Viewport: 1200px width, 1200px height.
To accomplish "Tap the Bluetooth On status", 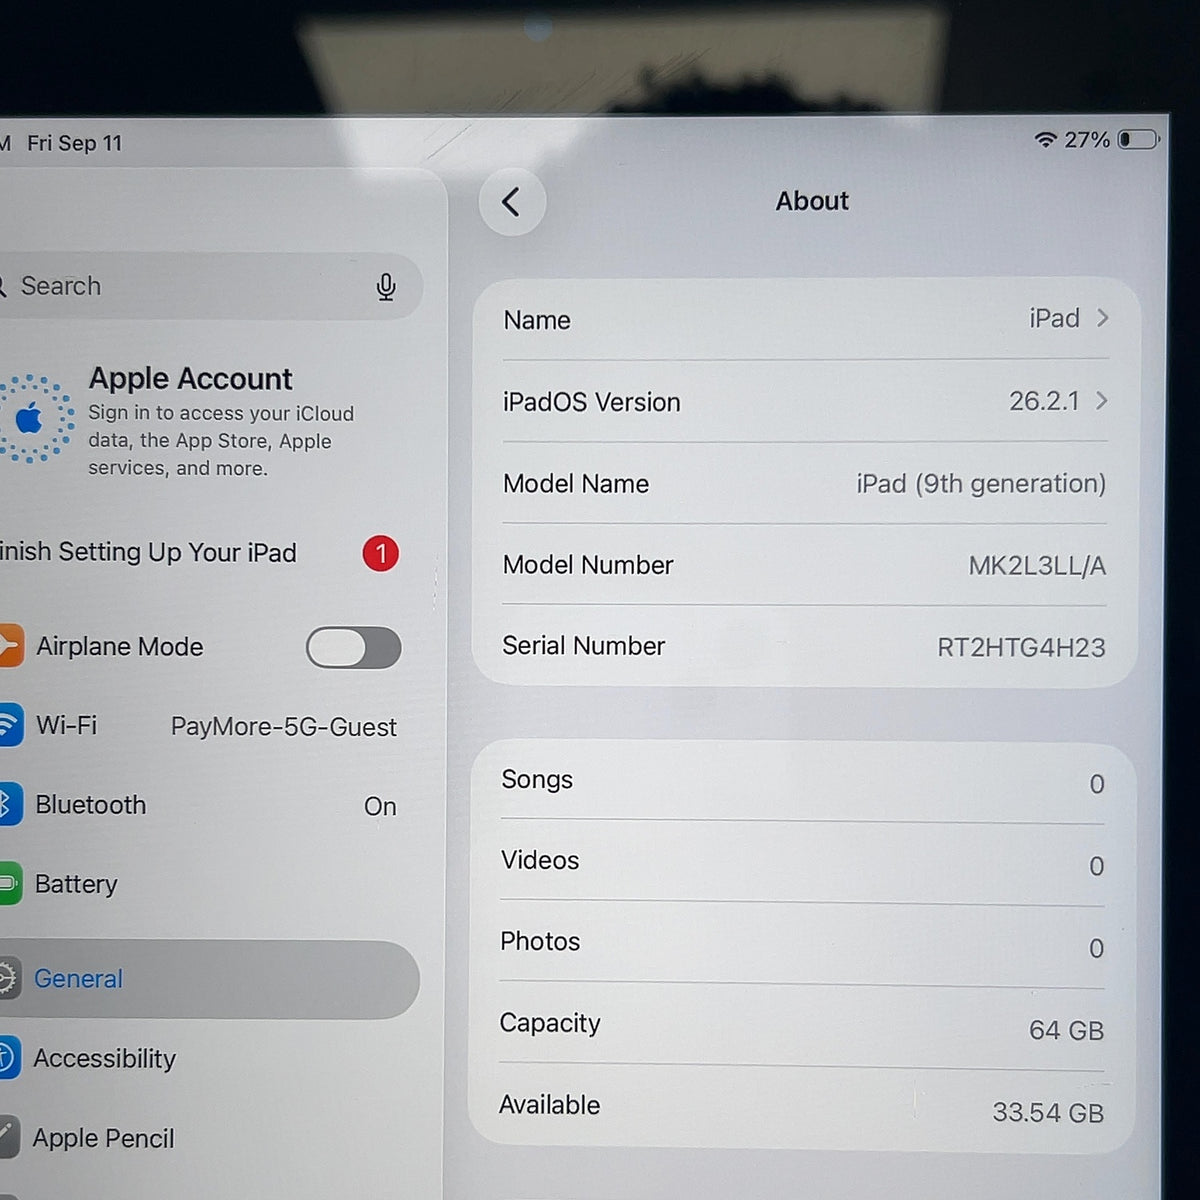I will pyautogui.click(x=380, y=806).
